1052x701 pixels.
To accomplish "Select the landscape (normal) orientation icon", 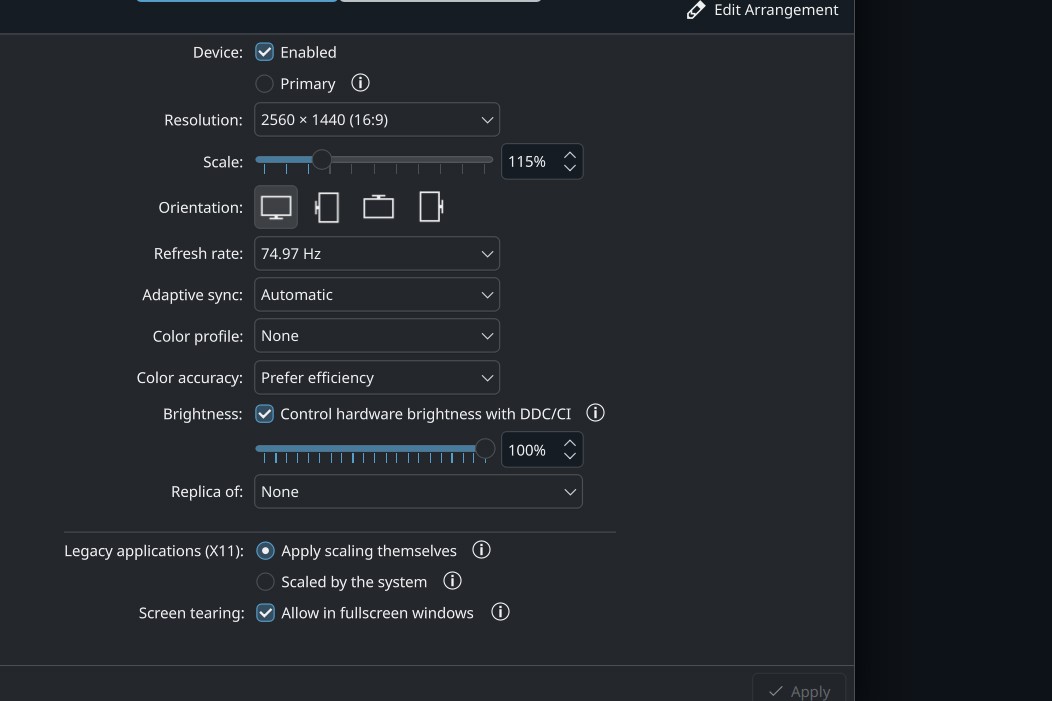I will pyautogui.click(x=276, y=207).
